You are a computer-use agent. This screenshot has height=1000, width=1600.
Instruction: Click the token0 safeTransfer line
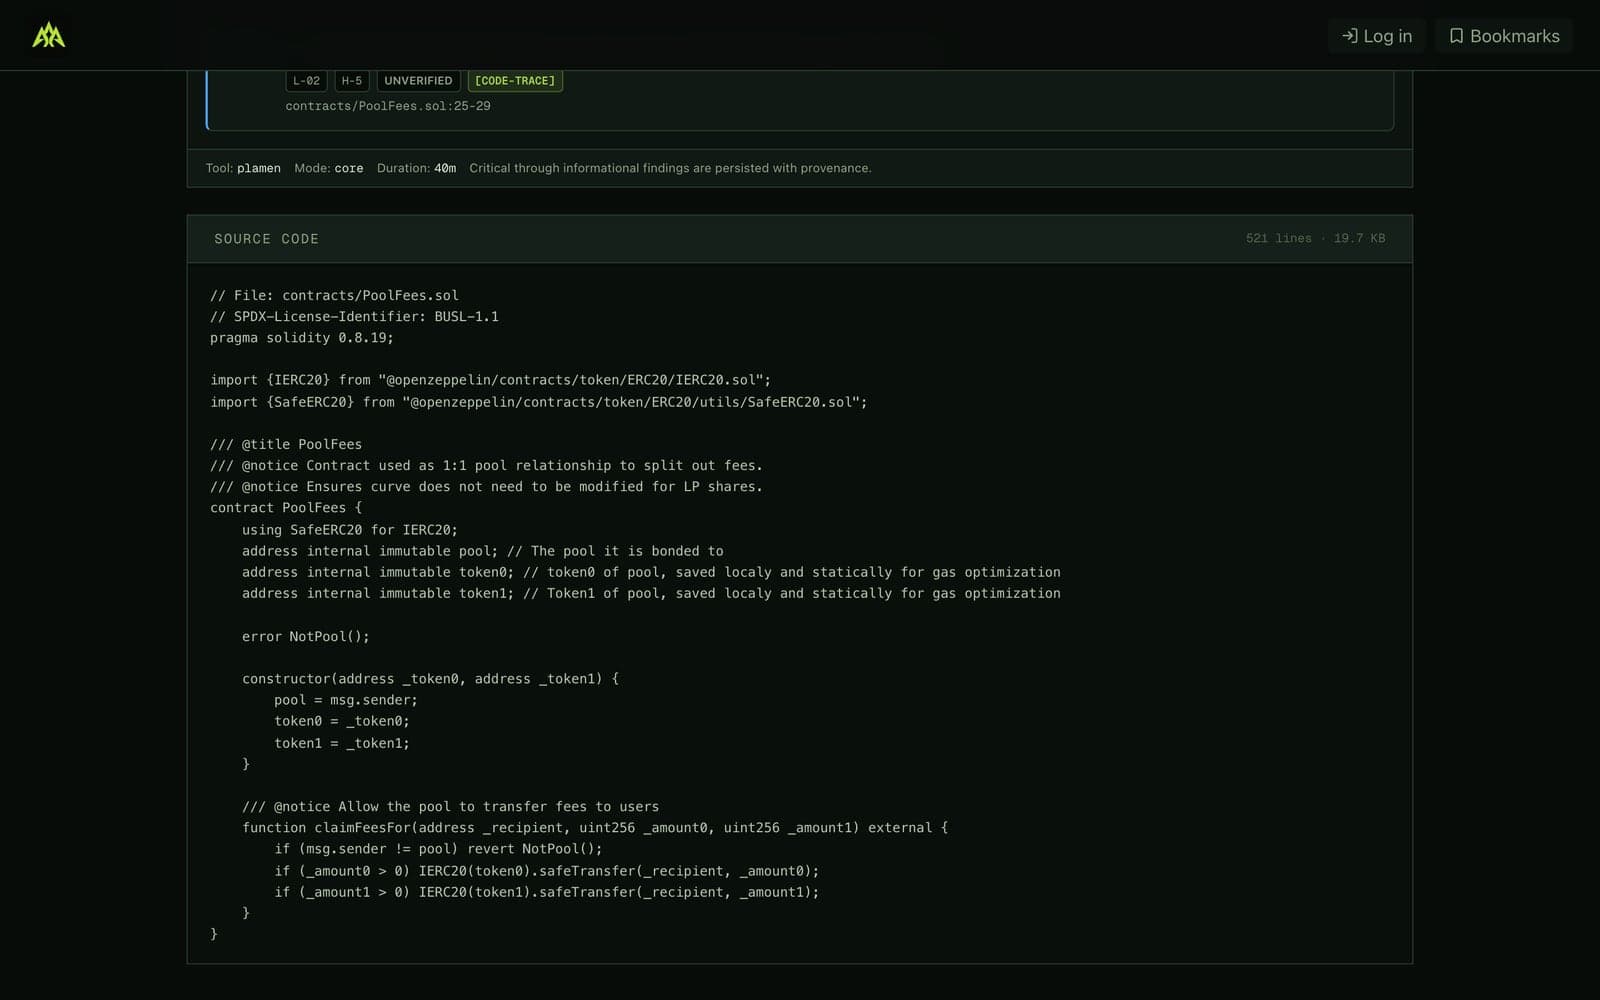pos(547,871)
